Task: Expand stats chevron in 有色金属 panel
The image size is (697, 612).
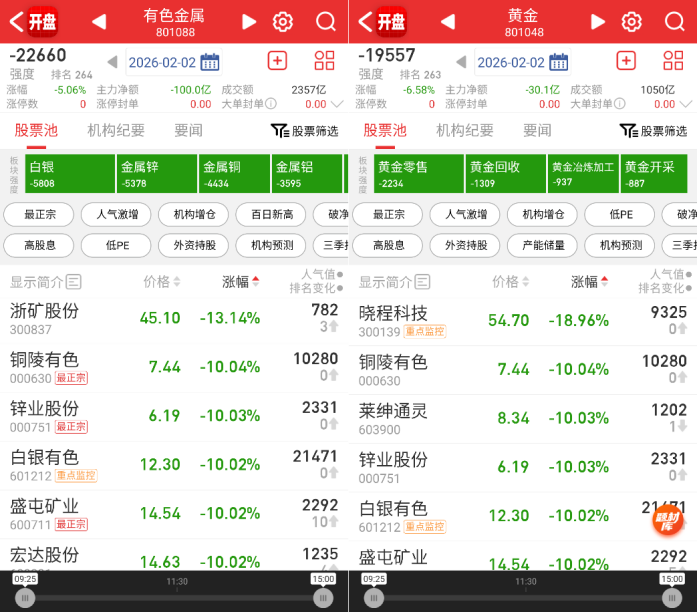Action: pos(337,104)
